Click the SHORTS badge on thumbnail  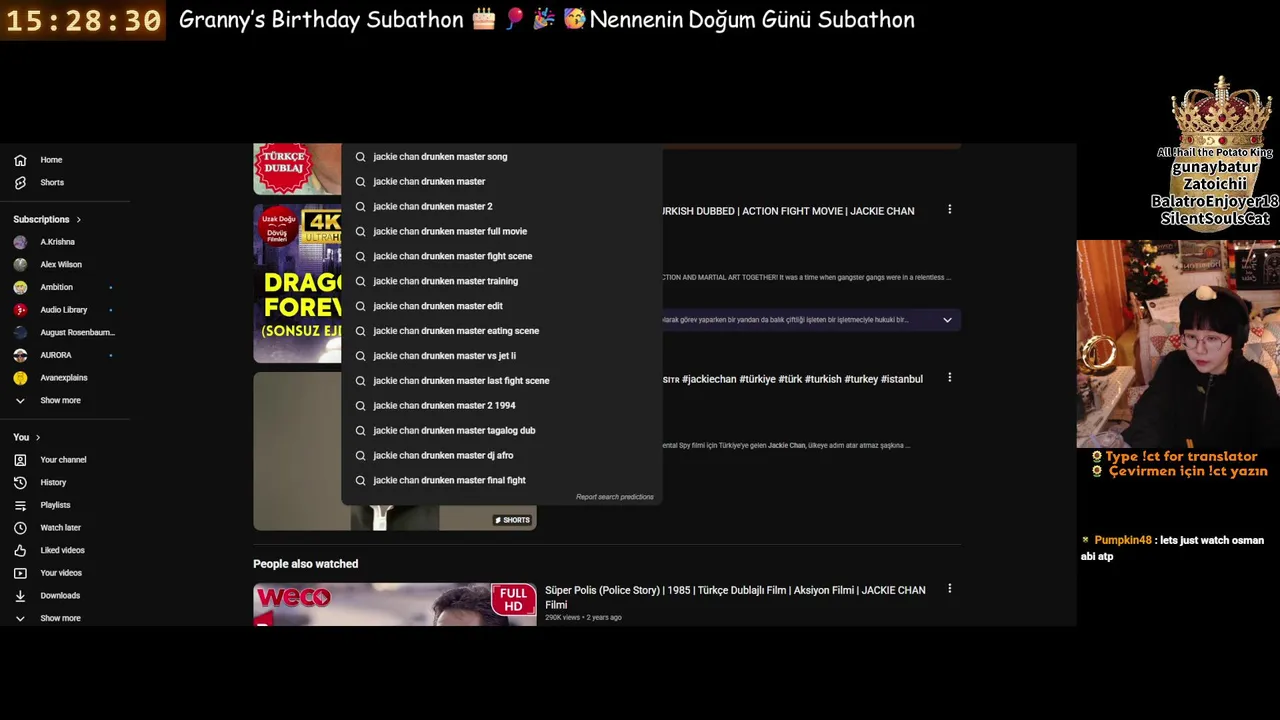click(512, 520)
